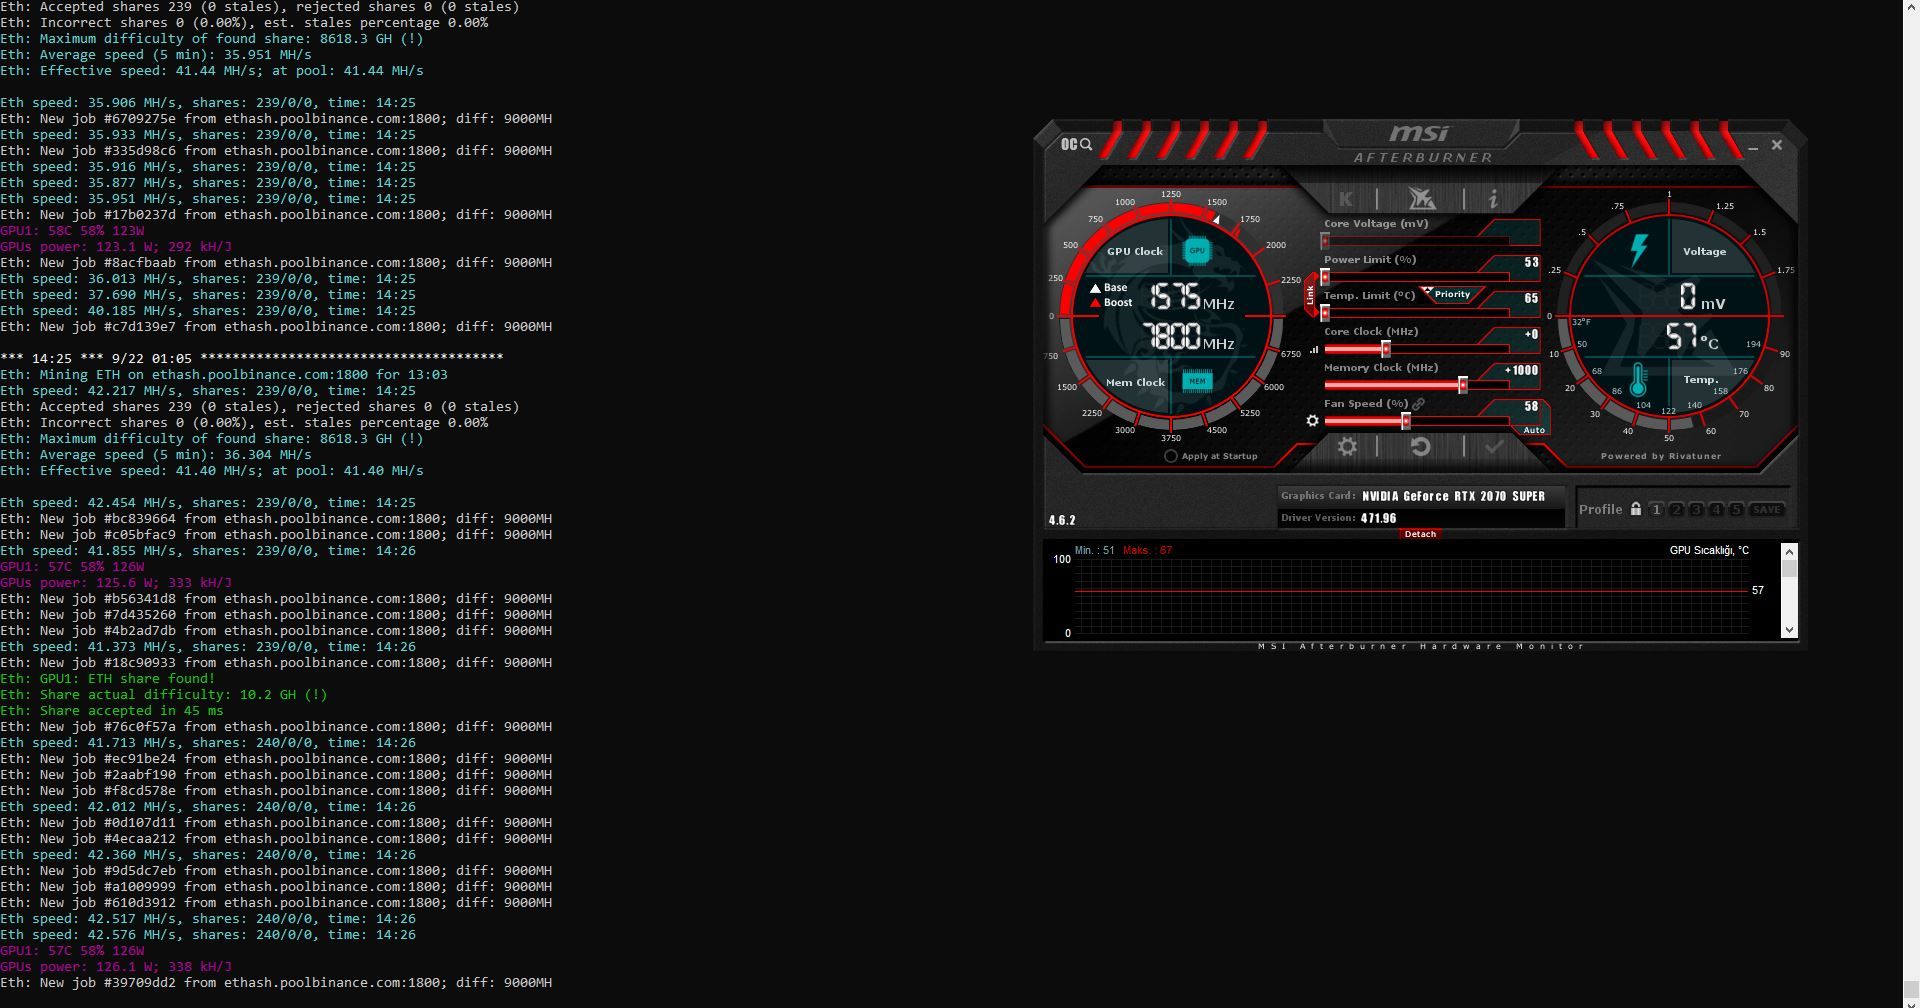
Task: Click the 1575 MHz GPU clock readout
Action: 1191,297
